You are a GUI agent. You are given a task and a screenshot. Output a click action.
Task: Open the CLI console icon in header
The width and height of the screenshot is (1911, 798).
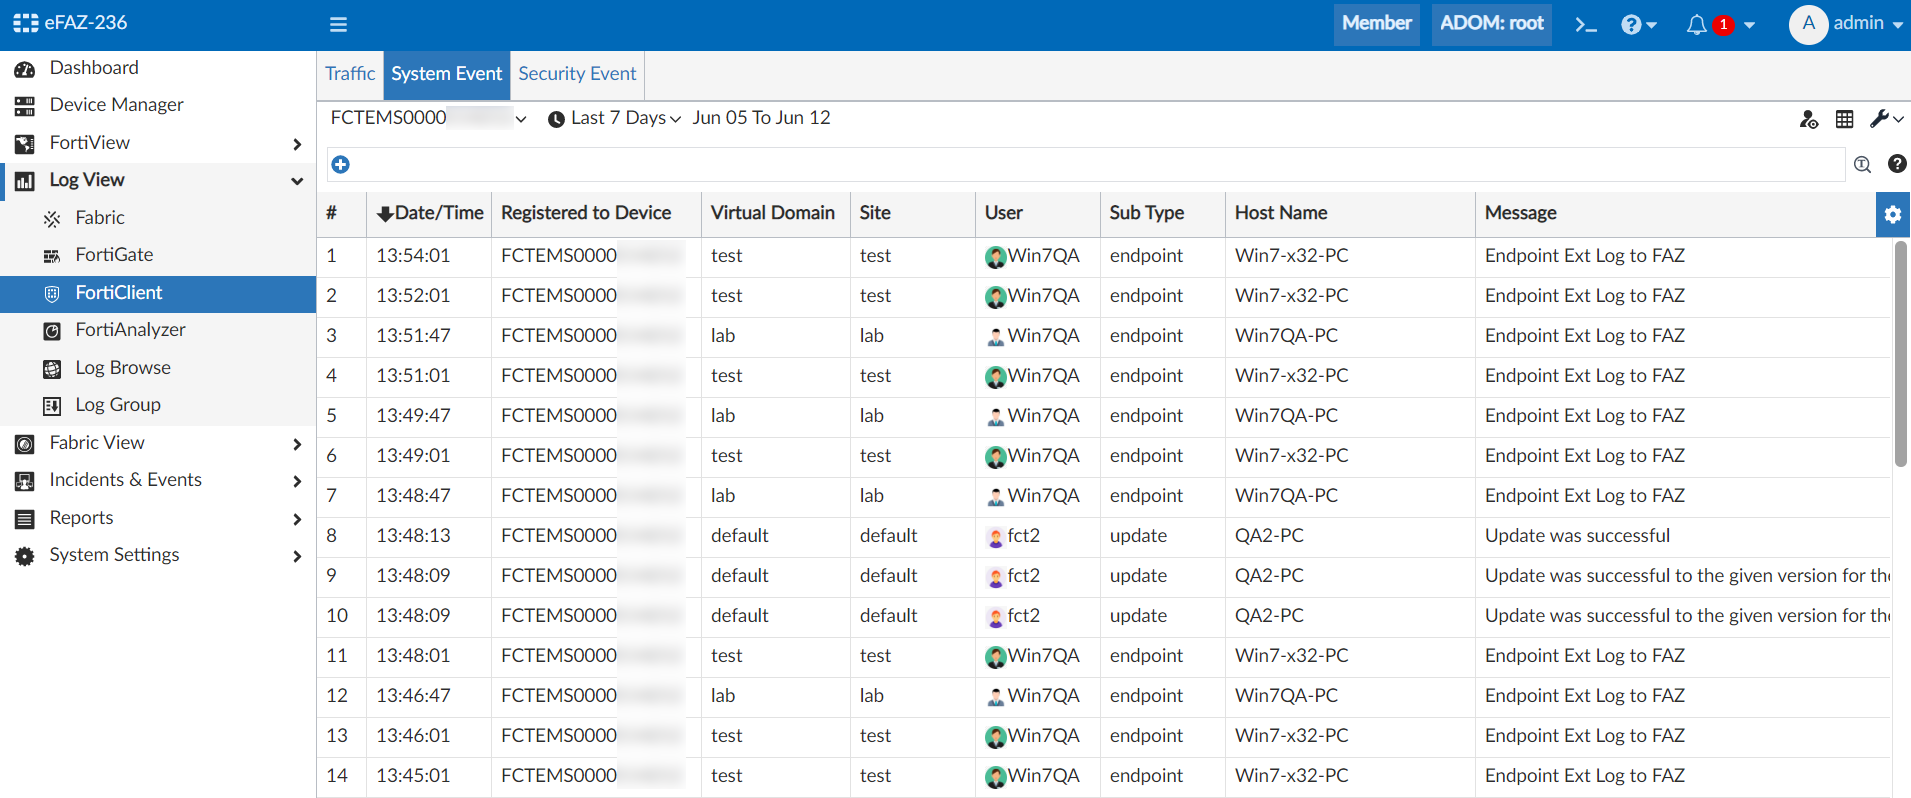[1585, 25]
